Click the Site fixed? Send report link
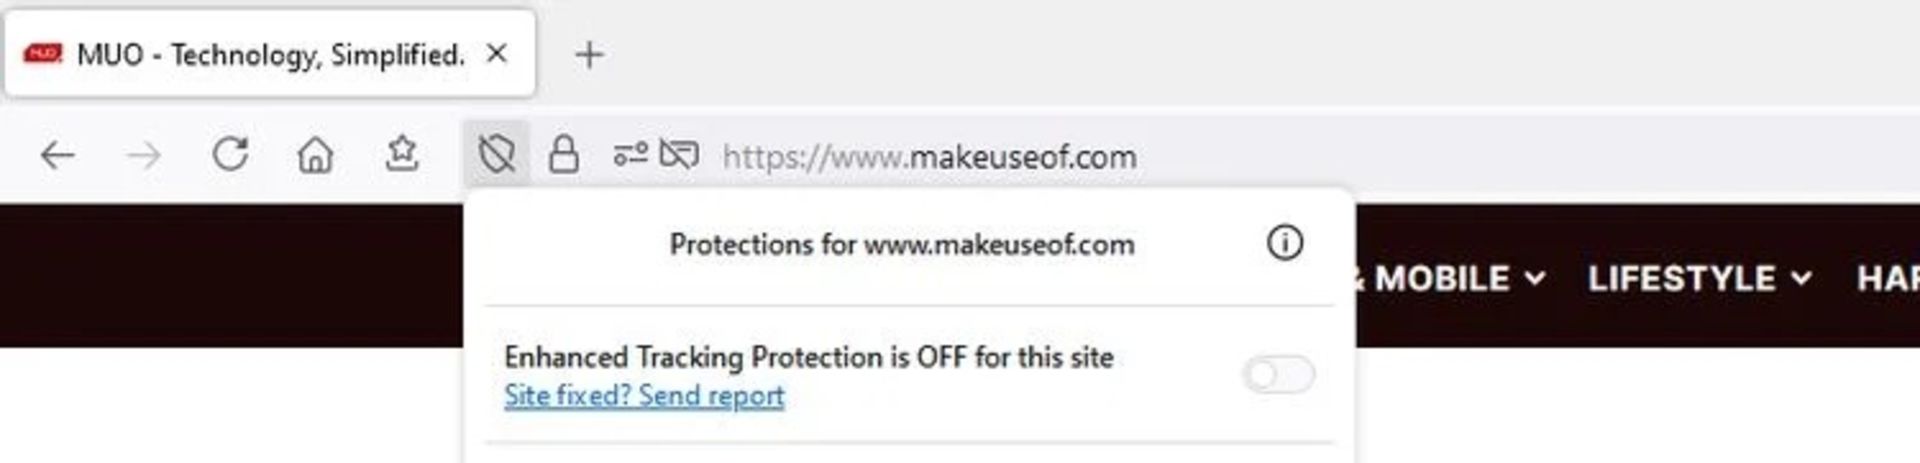Image resolution: width=1920 pixels, height=463 pixels. [644, 396]
